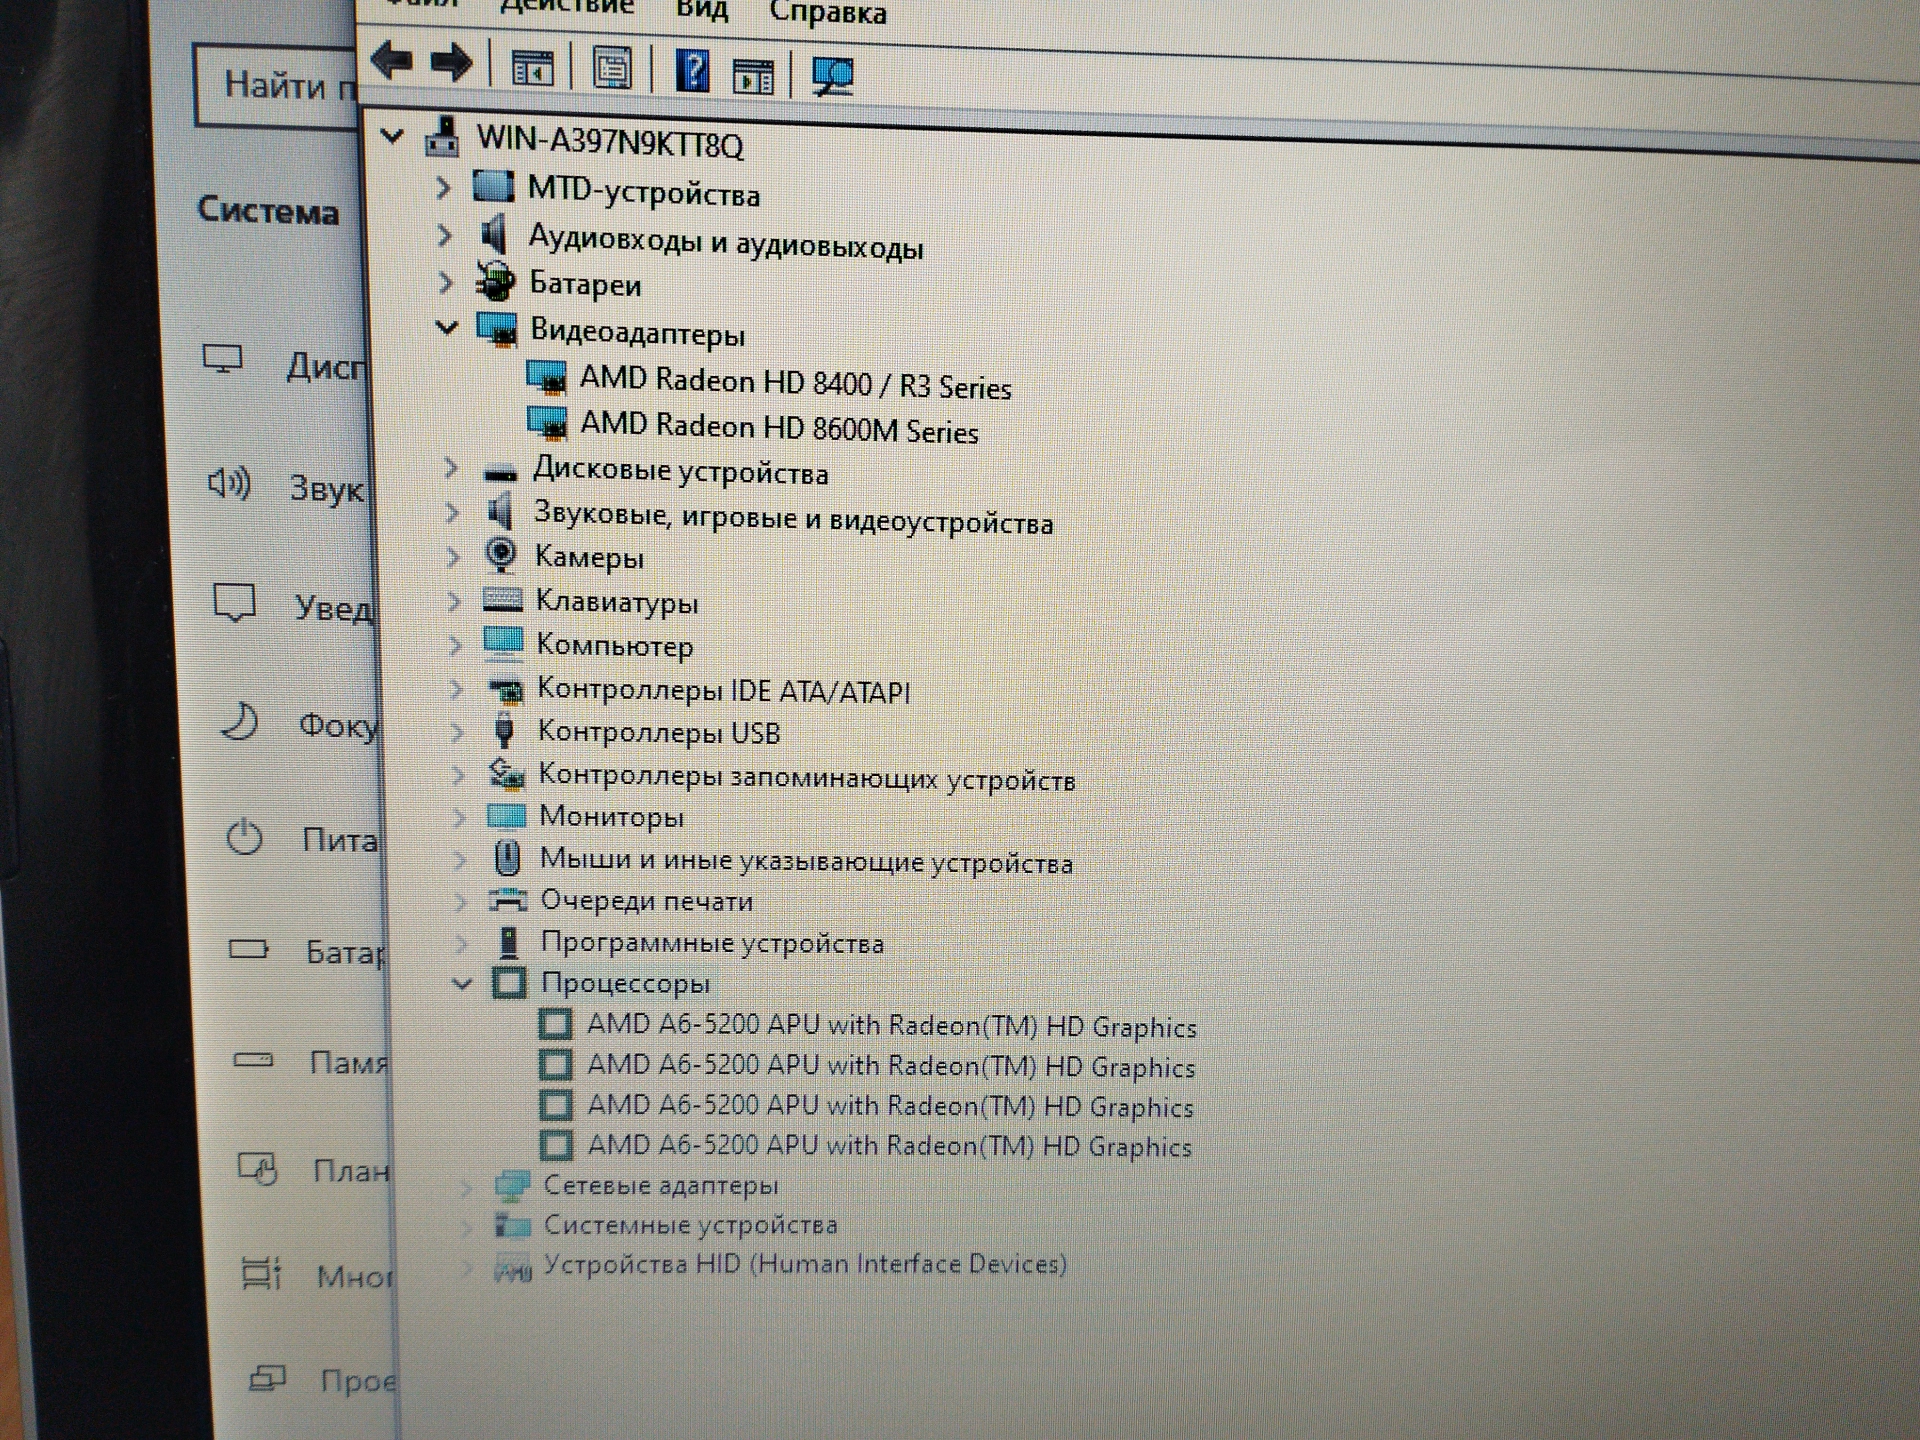Expand the Клавиатуры category
This screenshot has width=1920, height=1440.
[454, 601]
